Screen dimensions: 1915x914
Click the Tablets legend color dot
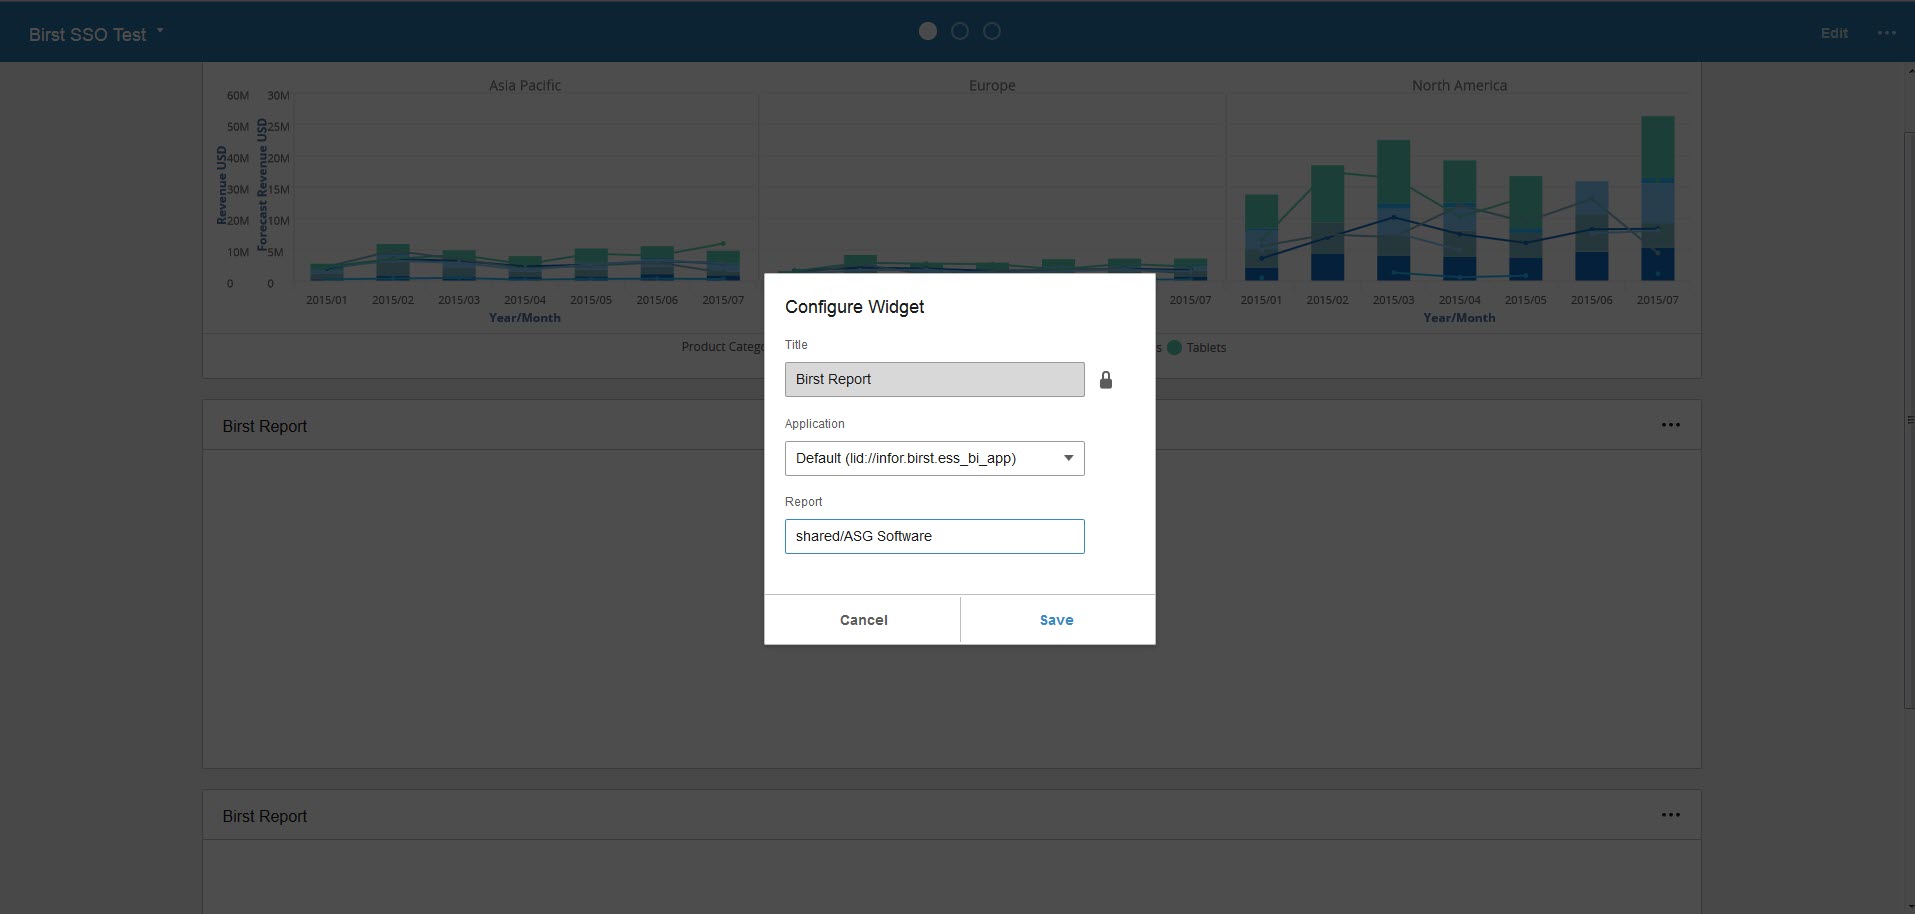pos(1174,347)
